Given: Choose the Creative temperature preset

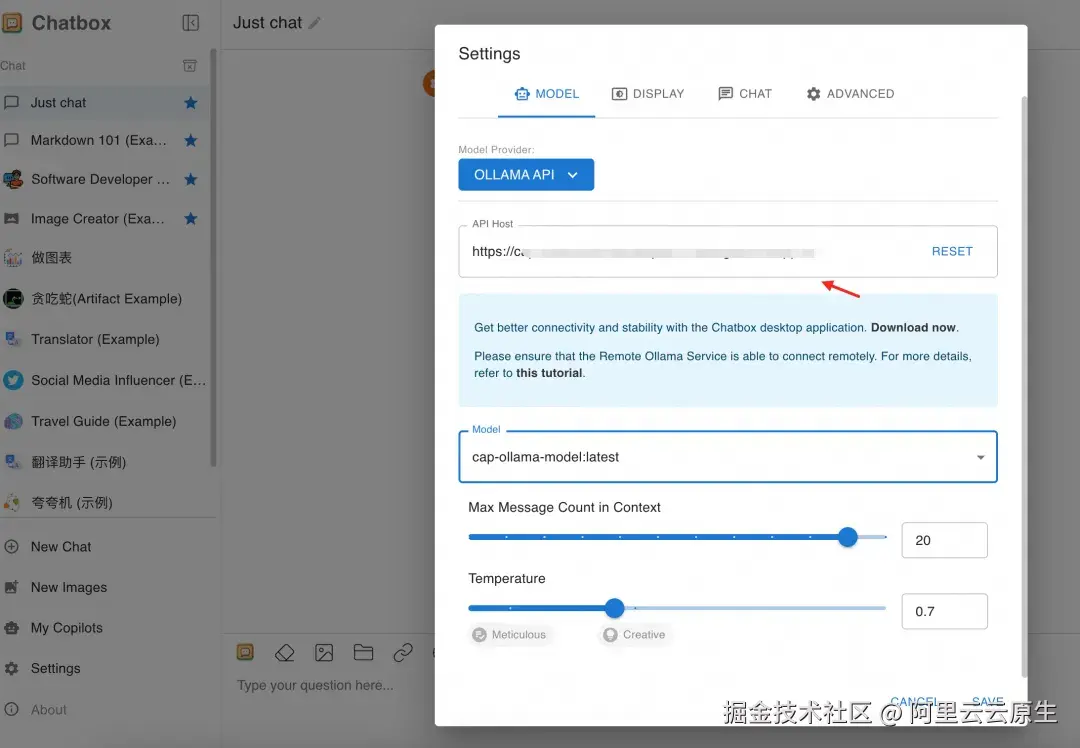Looking at the screenshot, I should click(x=634, y=635).
